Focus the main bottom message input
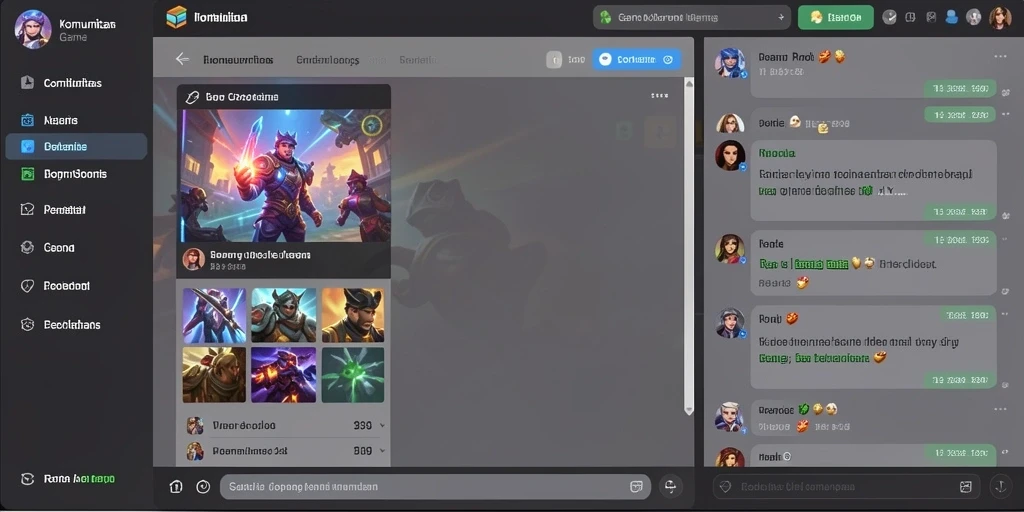 tap(436, 487)
